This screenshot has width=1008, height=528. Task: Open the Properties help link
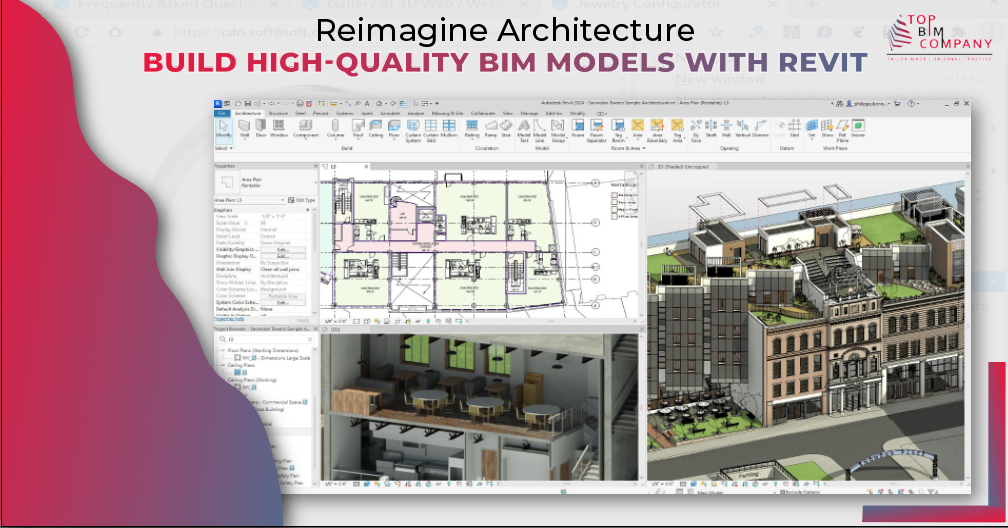coord(229,318)
